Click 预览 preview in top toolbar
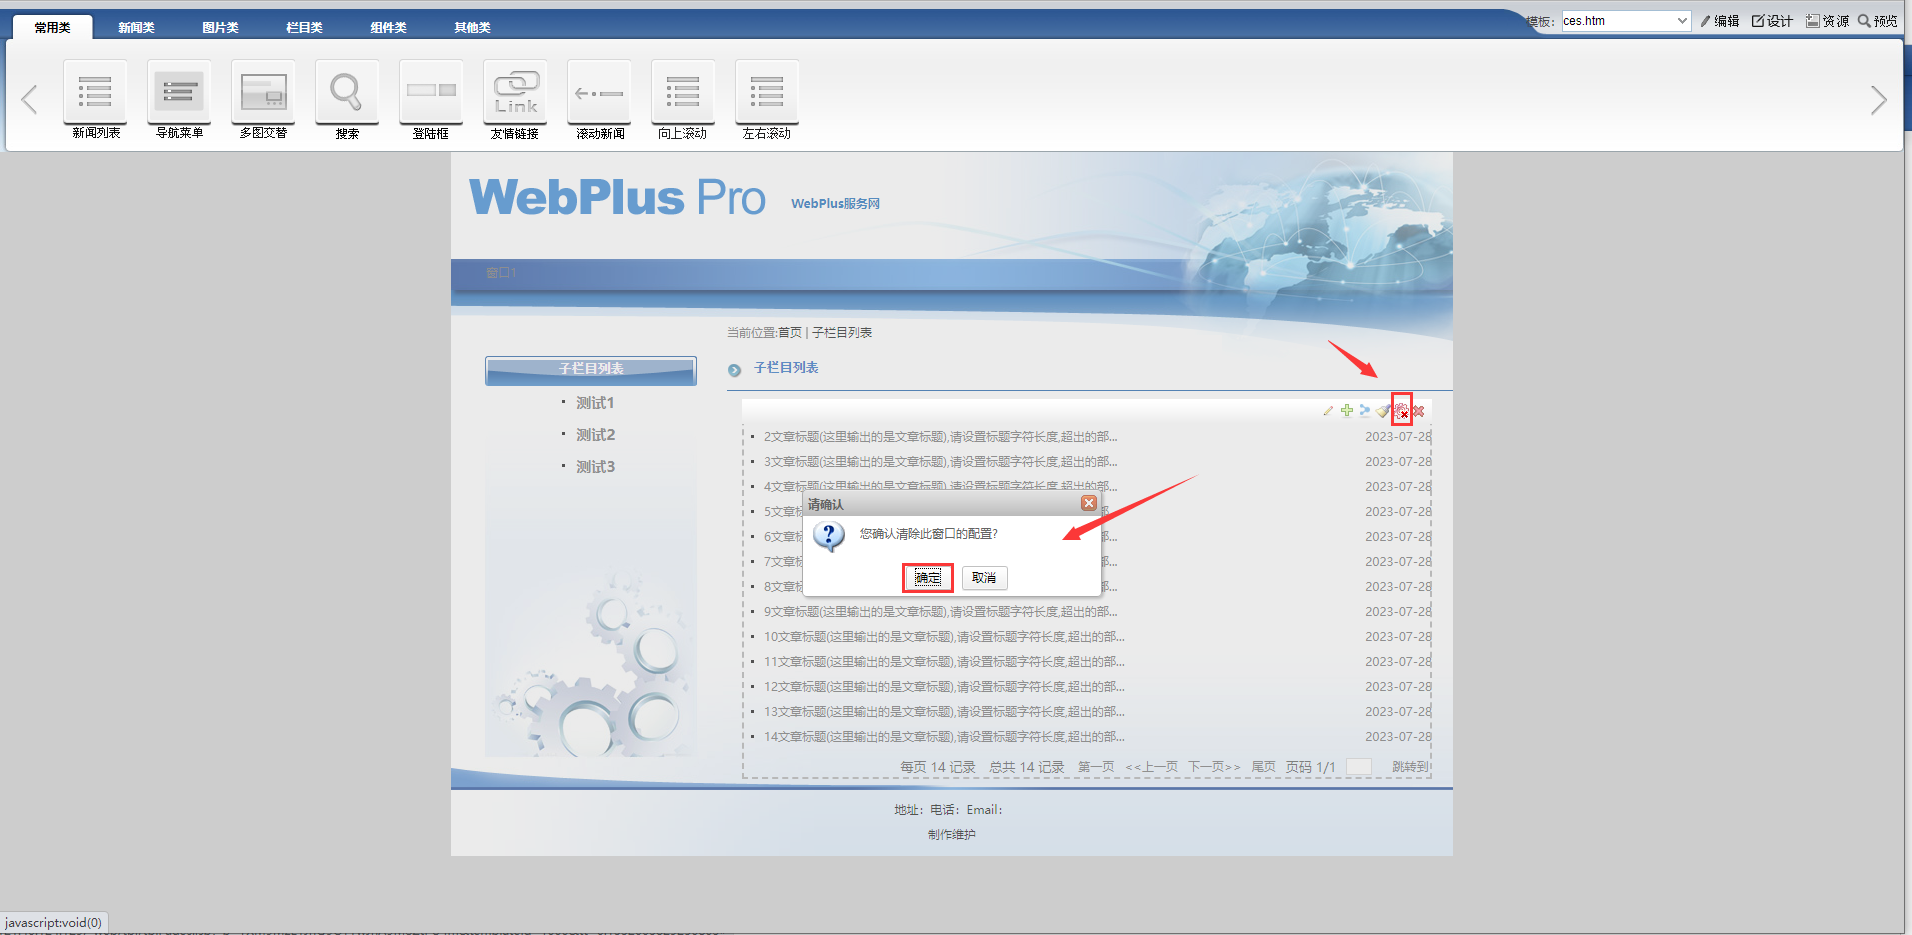 click(x=1878, y=21)
